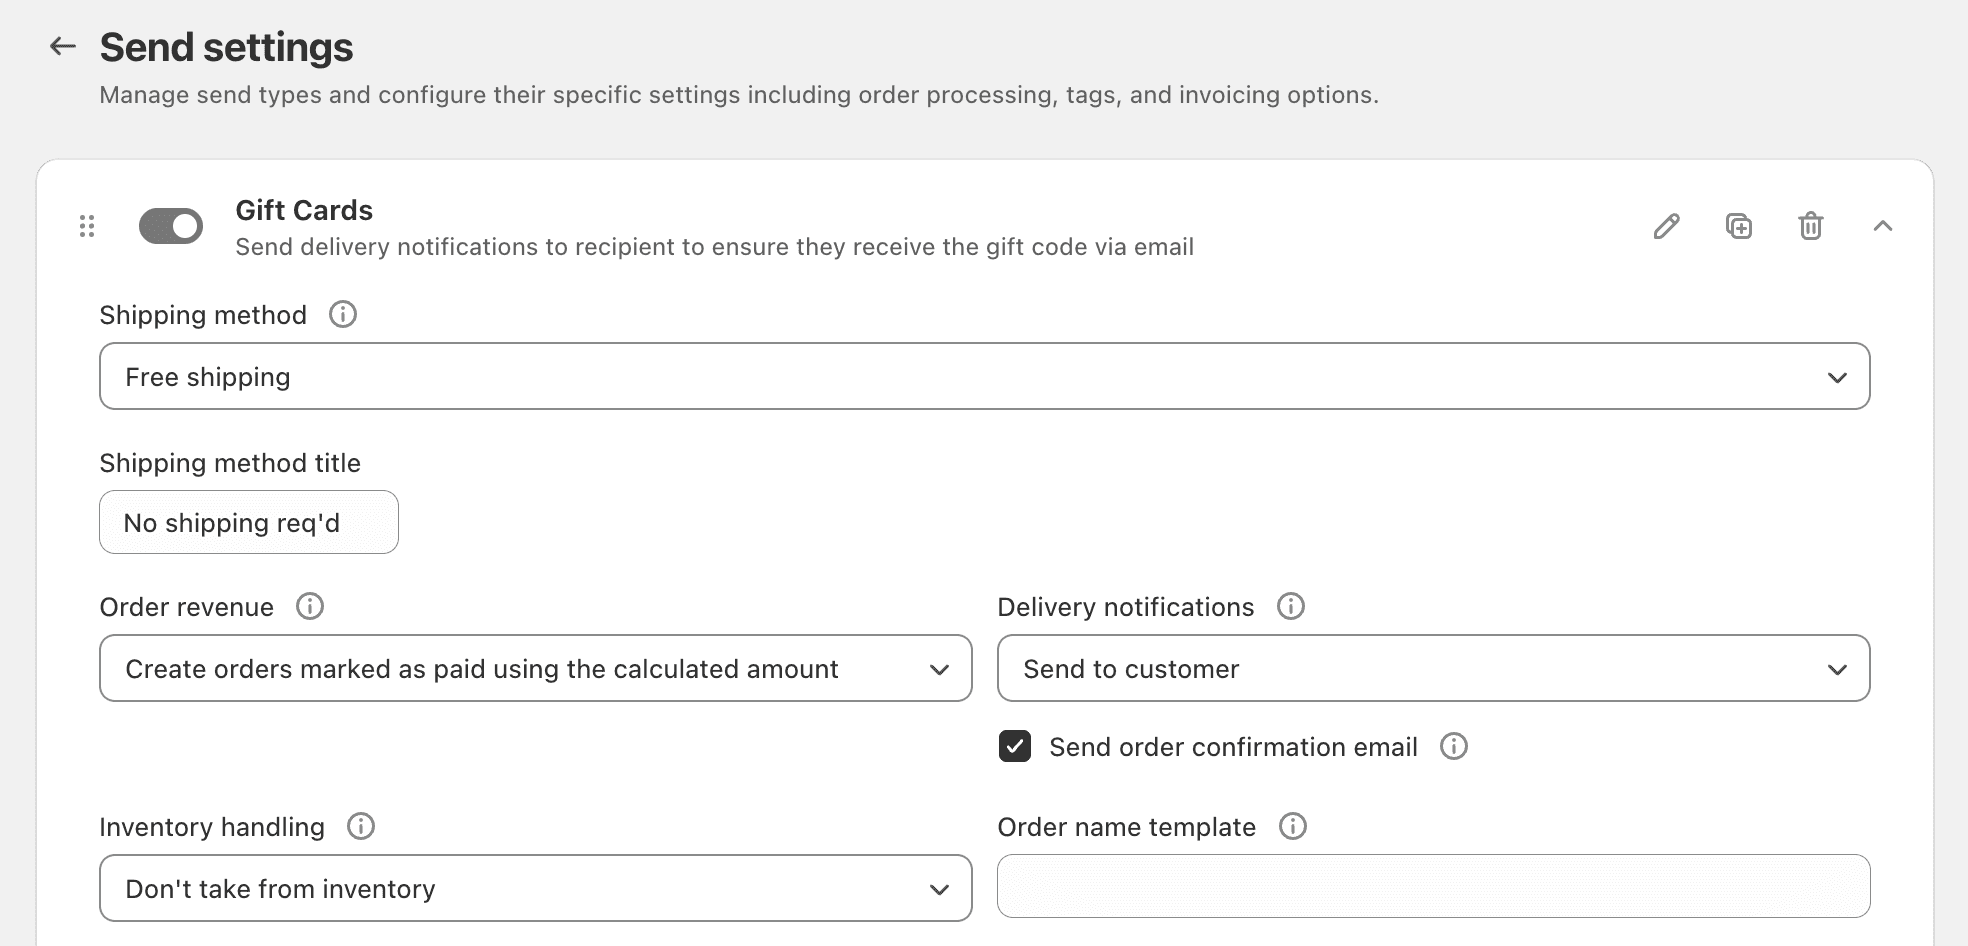Show info for Order revenue

tap(310, 607)
